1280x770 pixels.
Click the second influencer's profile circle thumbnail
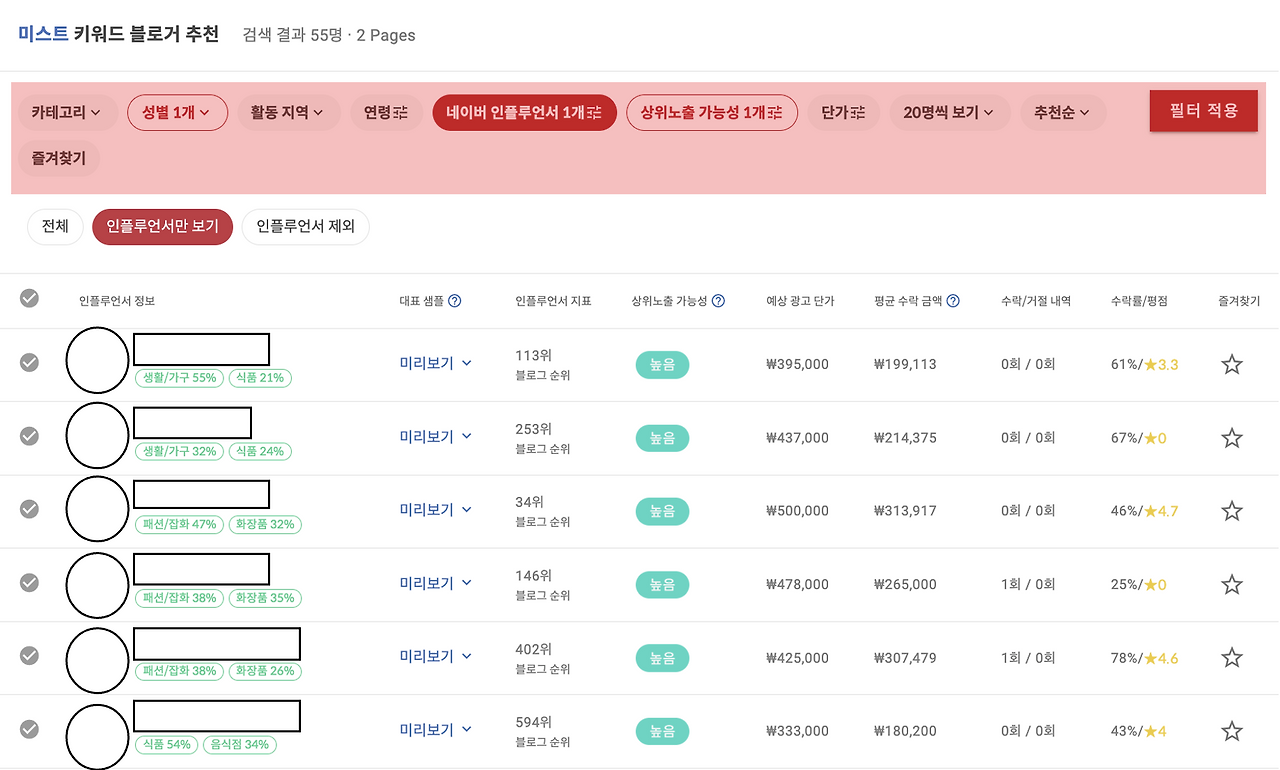pyautogui.click(x=97, y=436)
